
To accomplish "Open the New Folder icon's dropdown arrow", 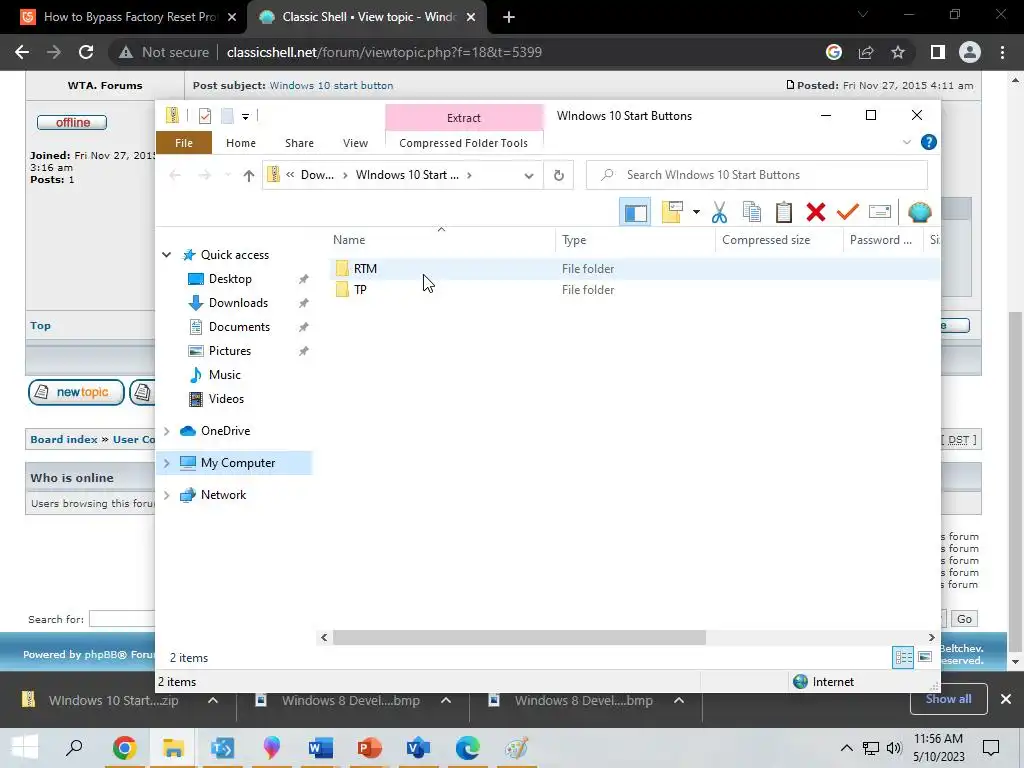I will pyautogui.click(x=696, y=212).
